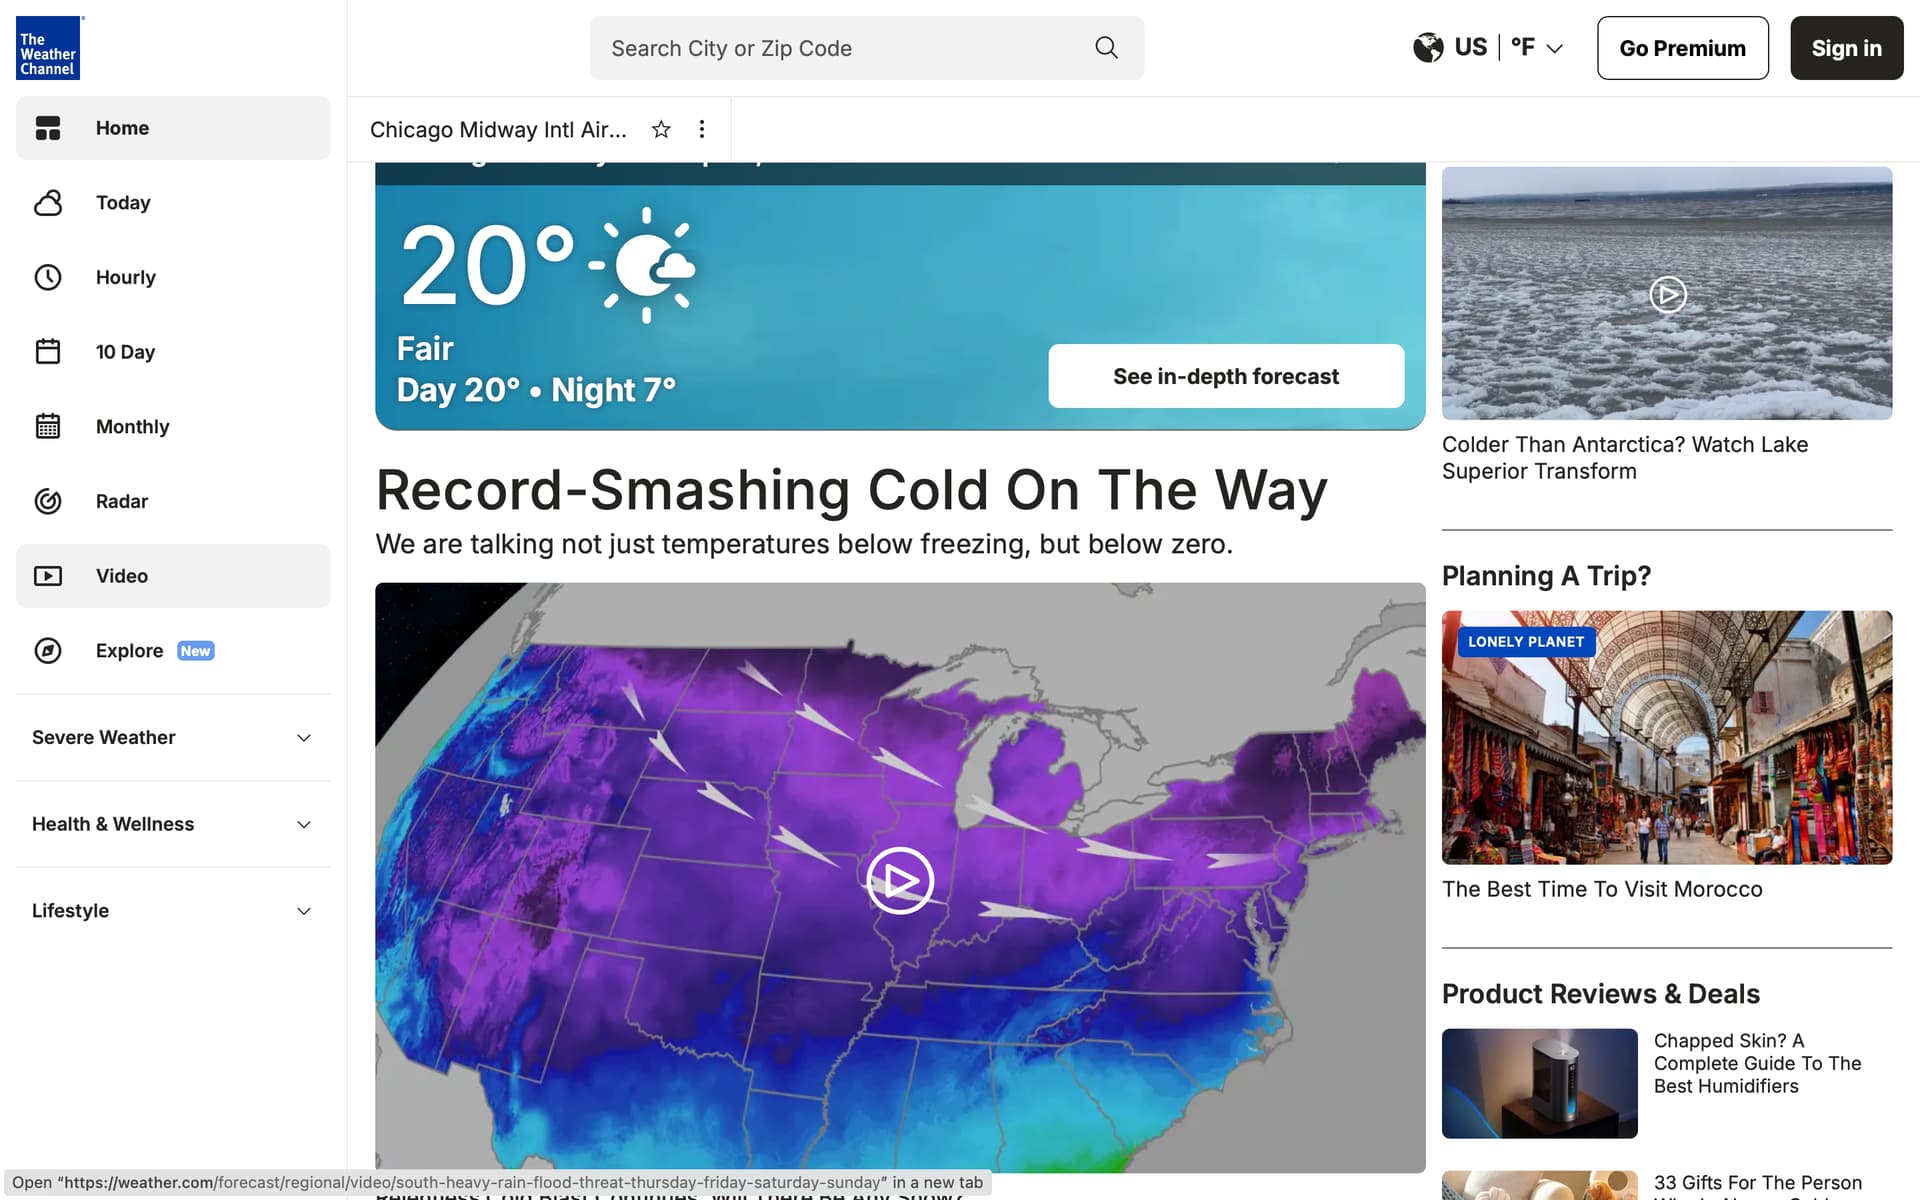This screenshot has height=1200, width=1920.
Task: Play the Record-Smashing Cold map video
Action: [900, 880]
